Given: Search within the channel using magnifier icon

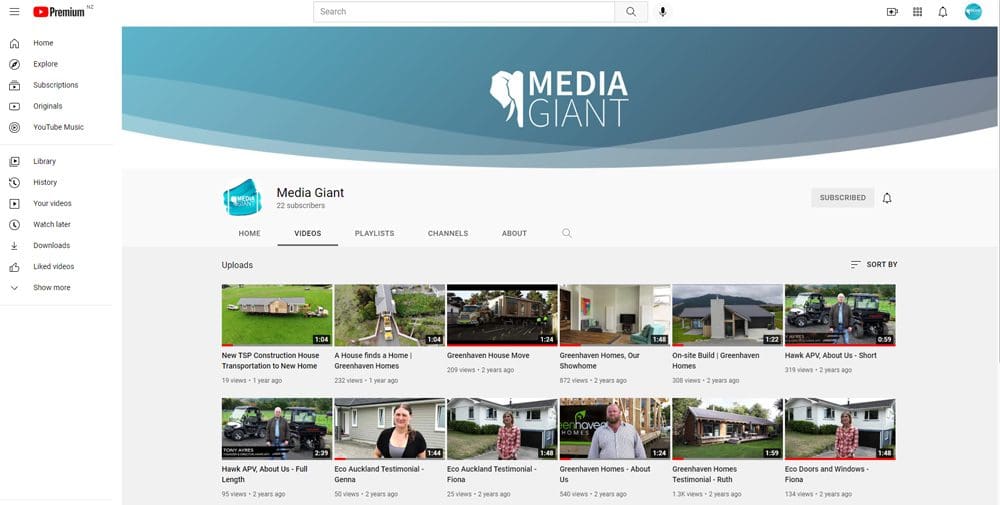Looking at the screenshot, I should pyautogui.click(x=566, y=233).
